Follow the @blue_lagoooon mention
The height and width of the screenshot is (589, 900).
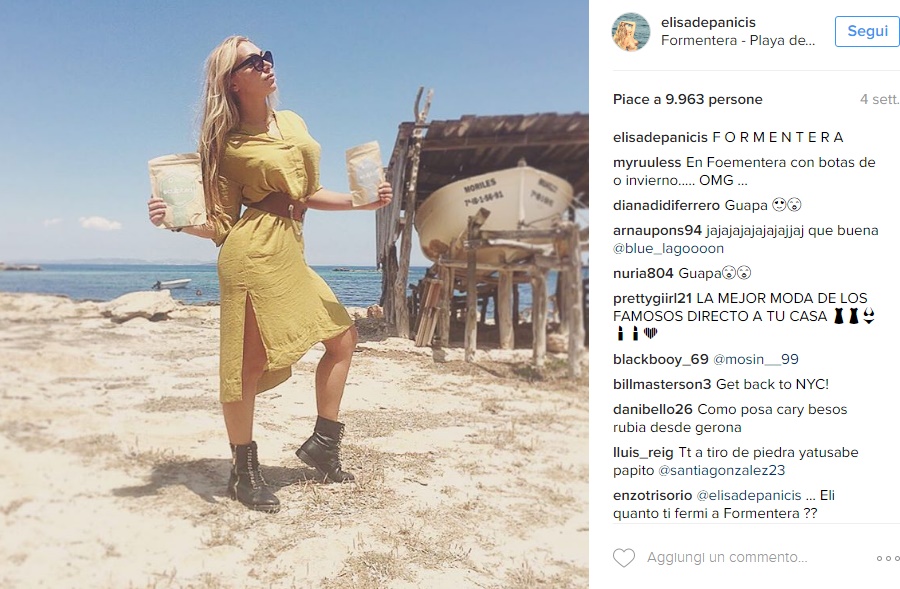[x=668, y=249]
